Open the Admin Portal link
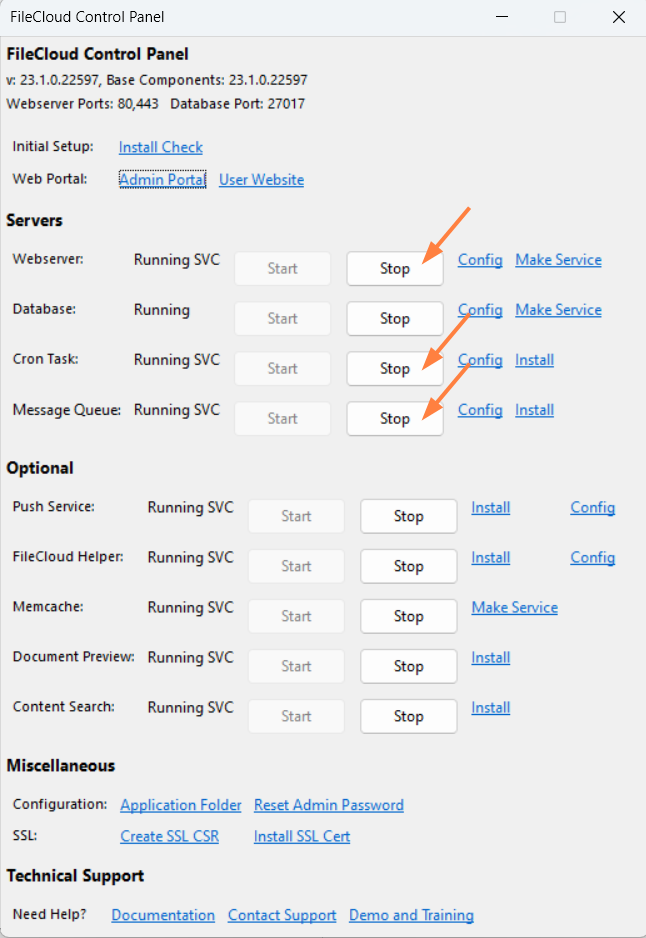 pyautogui.click(x=162, y=180)
